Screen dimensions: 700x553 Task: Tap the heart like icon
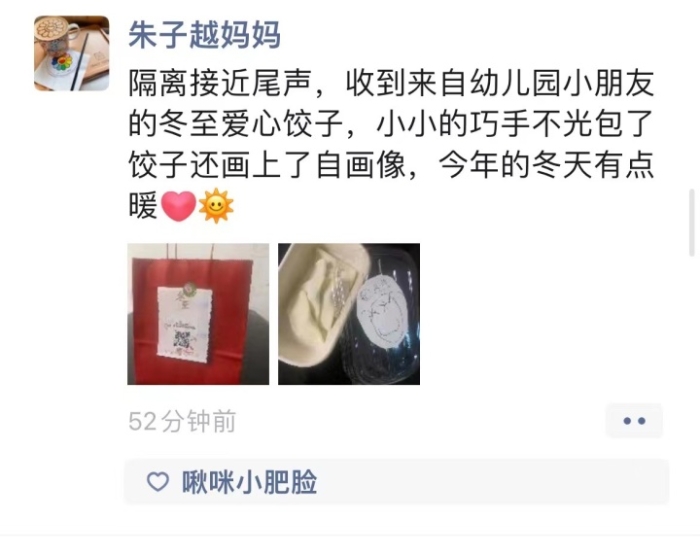click(x=158, y=482)
